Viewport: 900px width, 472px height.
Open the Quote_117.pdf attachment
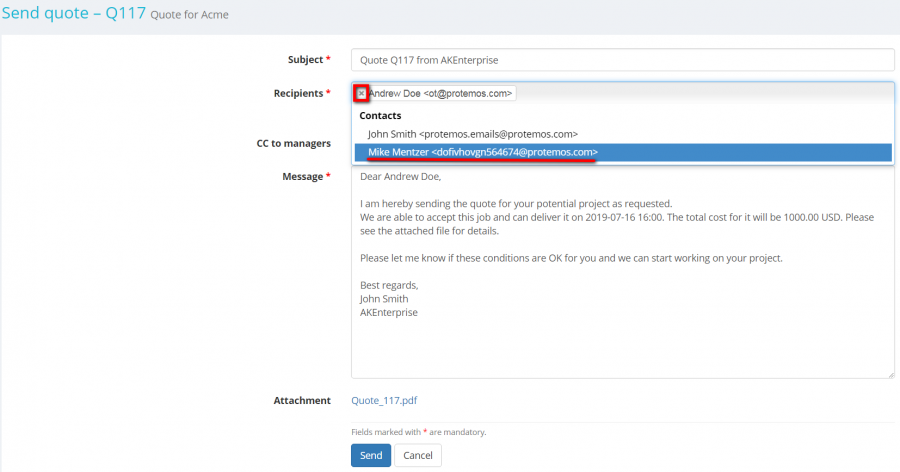click(384, 400)
